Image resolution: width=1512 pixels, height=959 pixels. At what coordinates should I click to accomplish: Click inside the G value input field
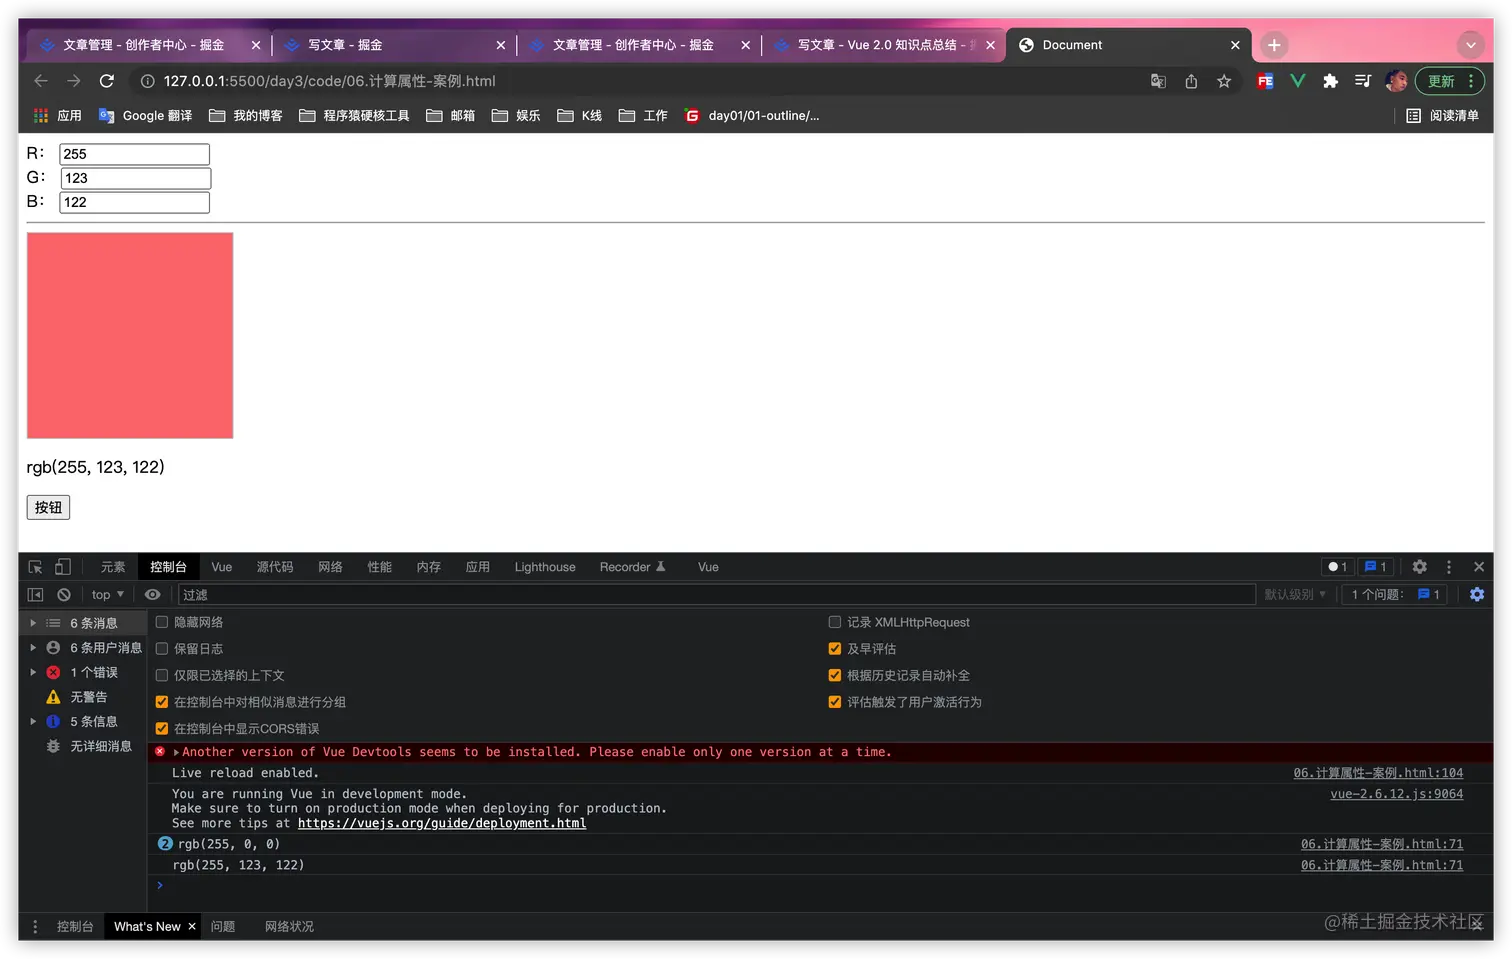pyautogui.click(x=135, y=177)
